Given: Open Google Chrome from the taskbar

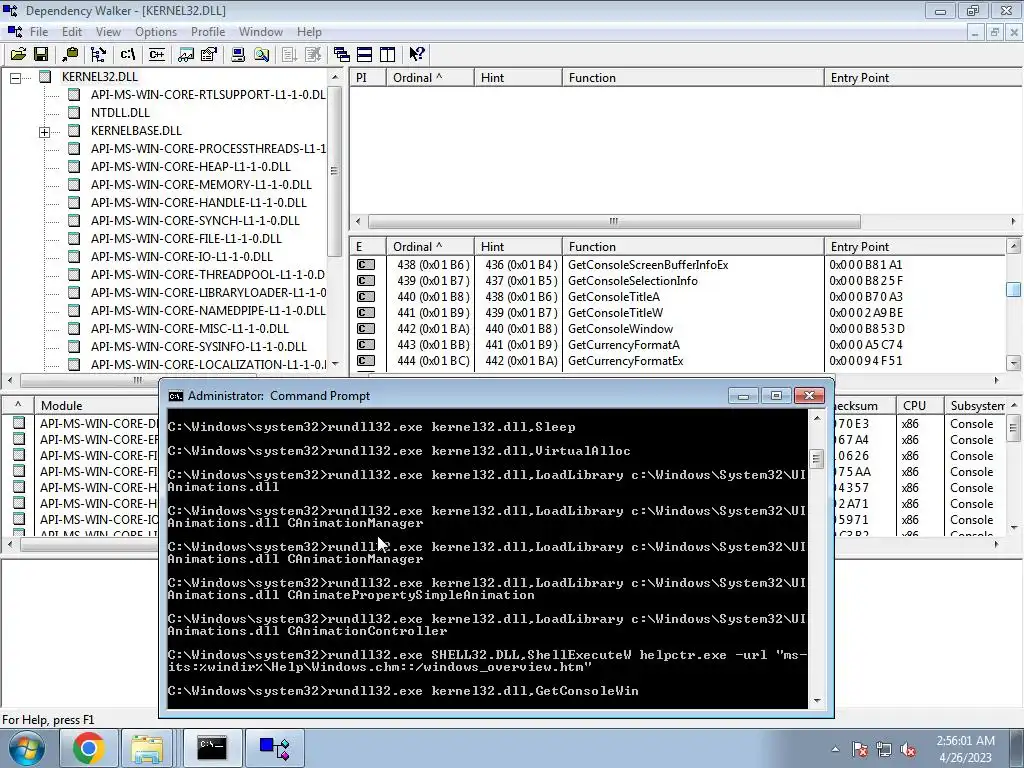Looking at the screenshot, I should [x=89, y=748].
